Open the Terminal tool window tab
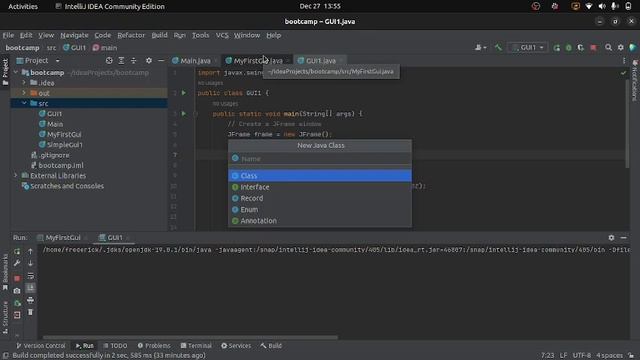This screenshot has width=640, height=360. click(196, 346)
